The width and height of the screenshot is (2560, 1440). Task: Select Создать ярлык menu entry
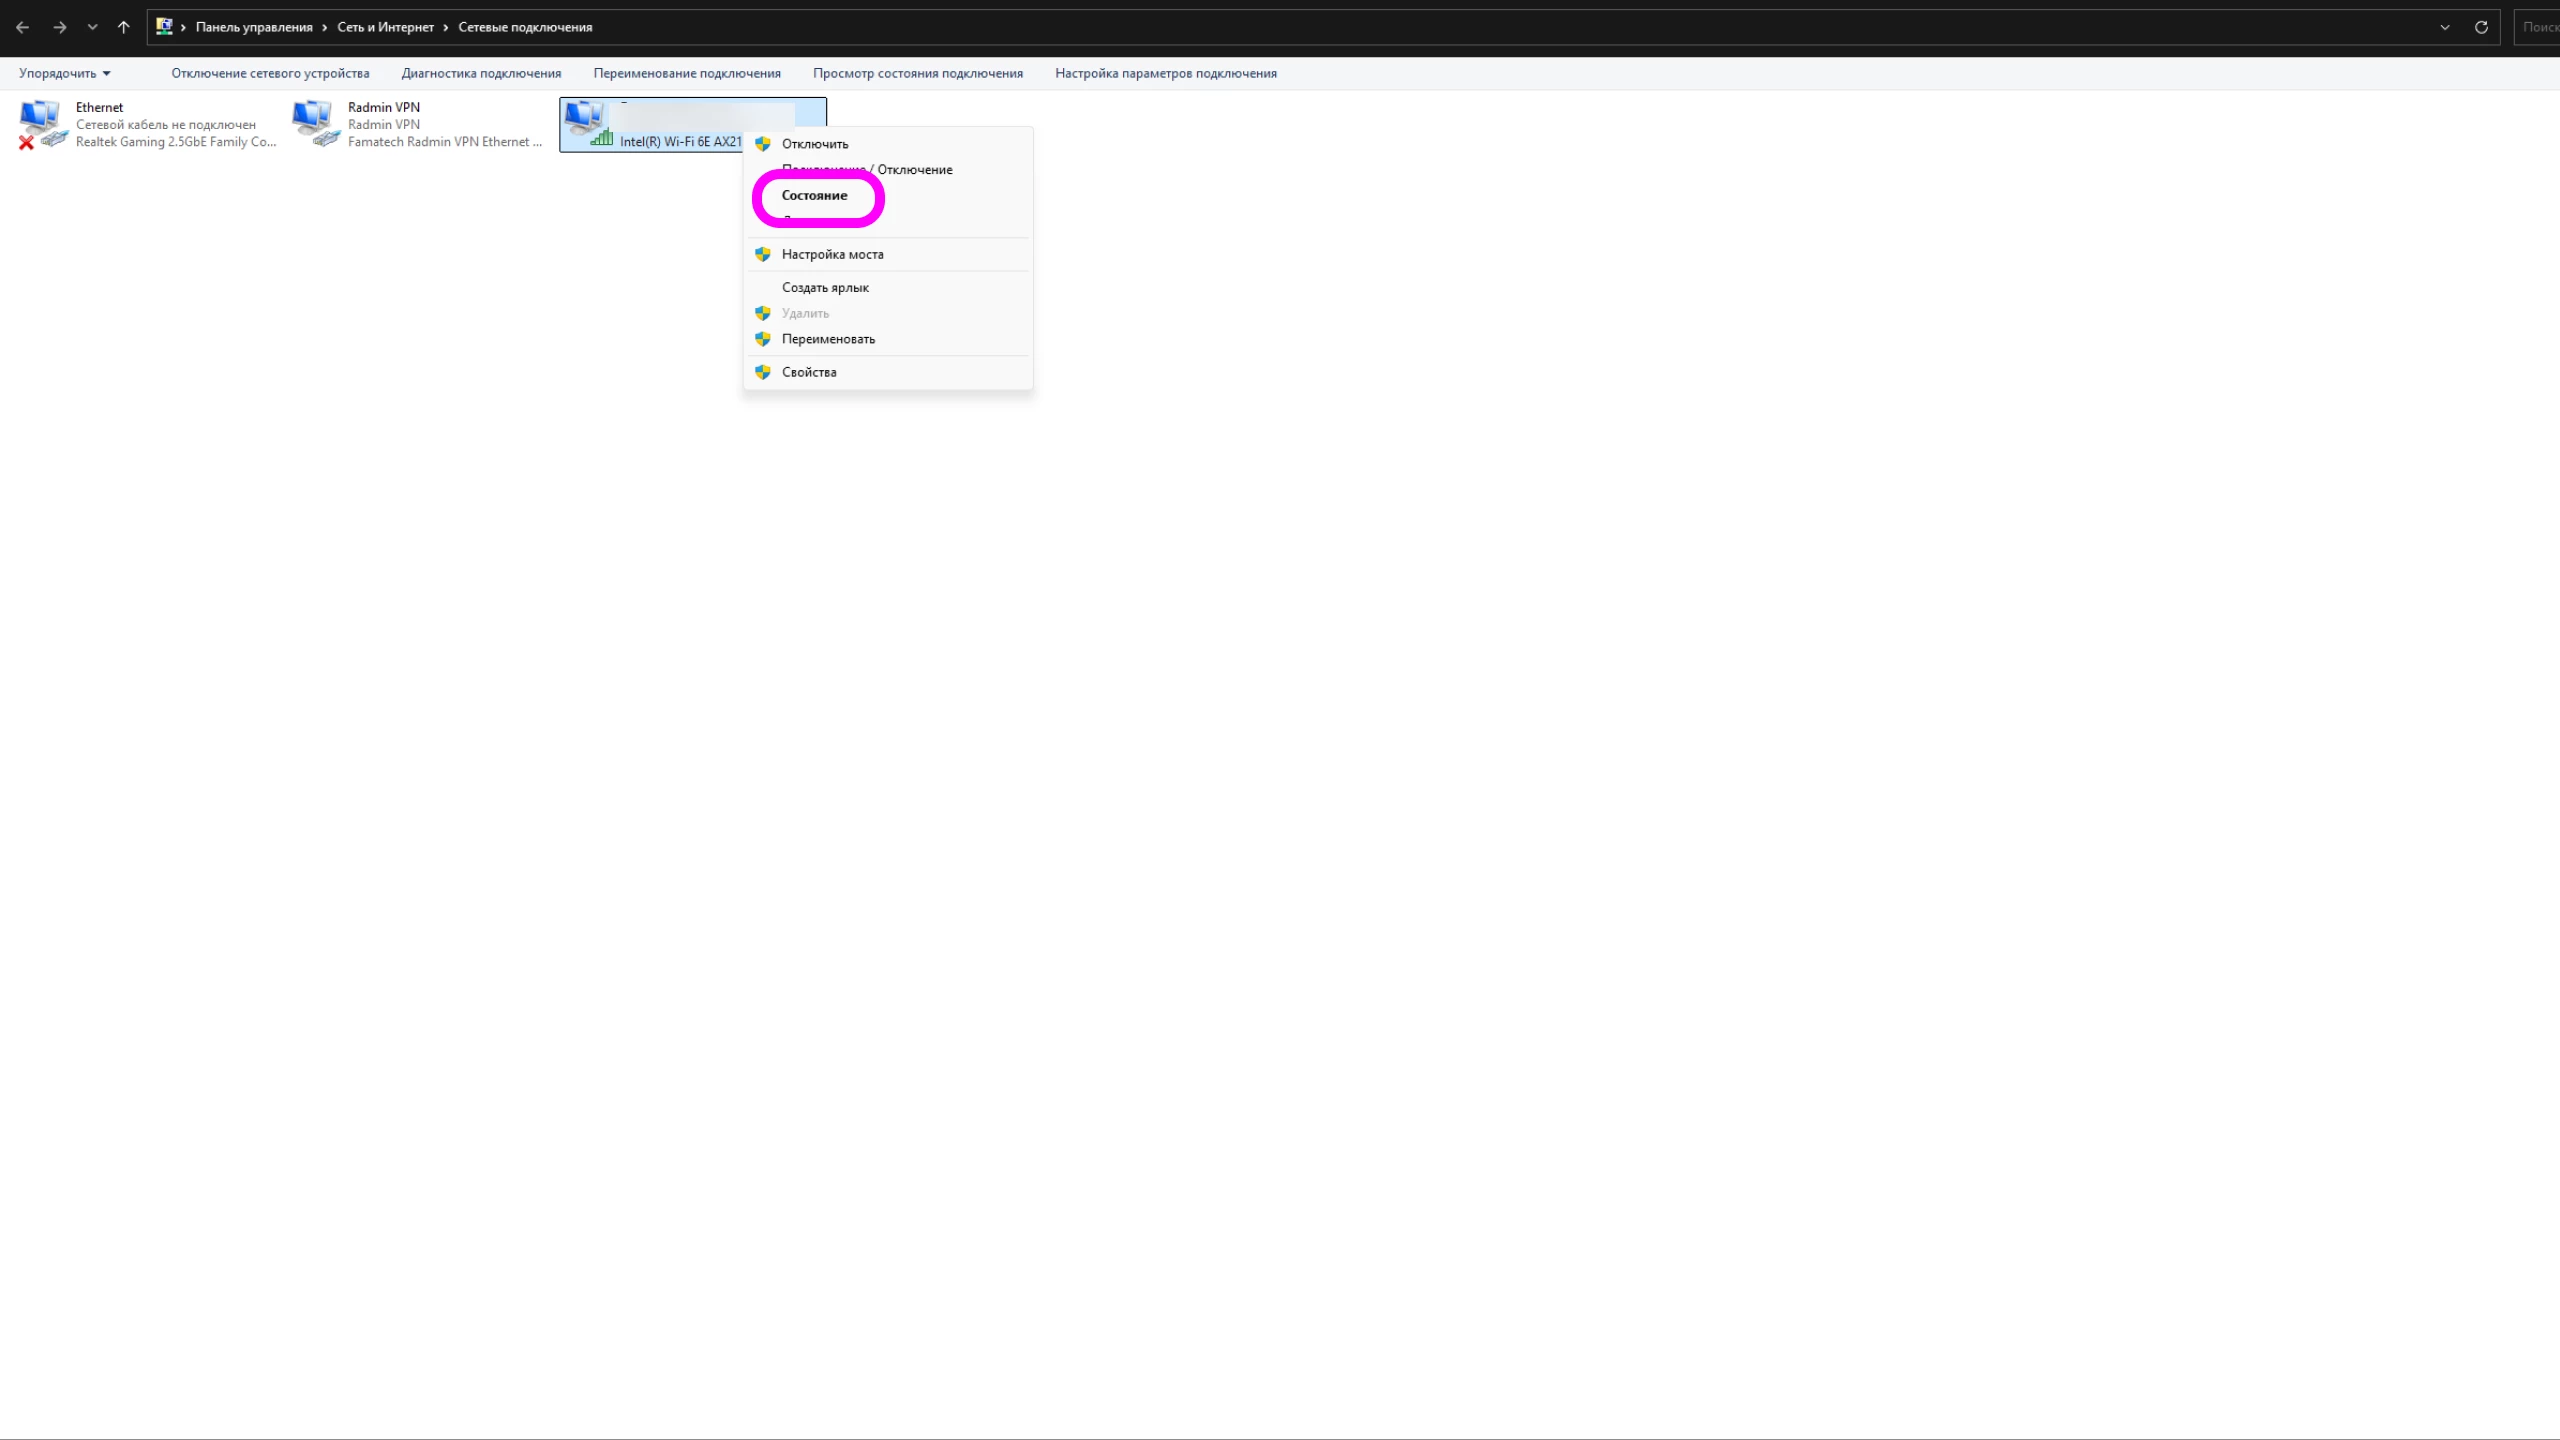(824, 287)
